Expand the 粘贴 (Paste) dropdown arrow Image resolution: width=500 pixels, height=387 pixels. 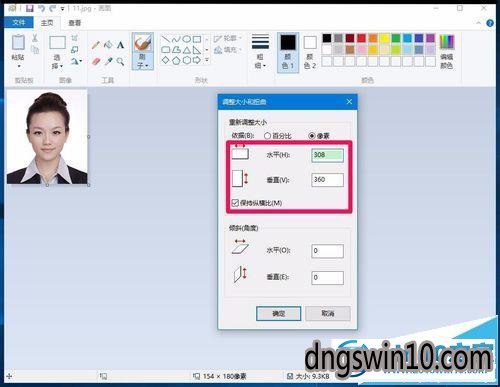18,66
